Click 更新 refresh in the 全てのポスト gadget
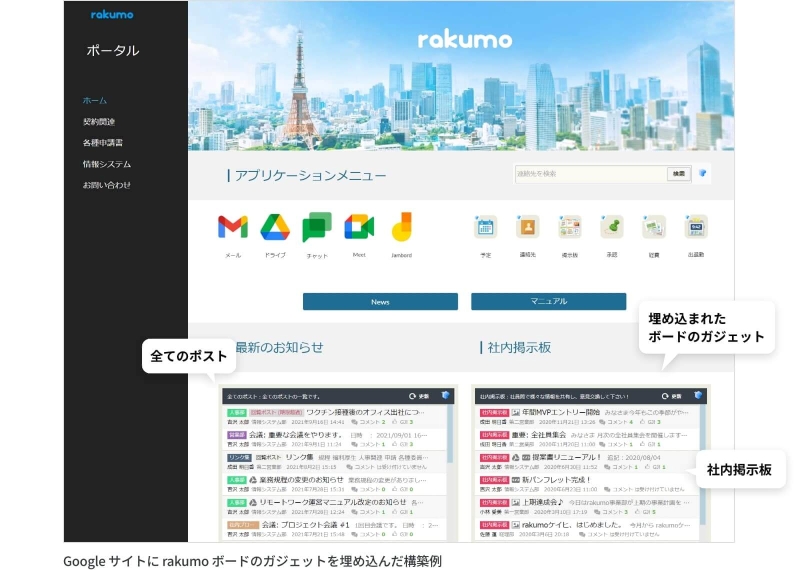 pos(420,396)
